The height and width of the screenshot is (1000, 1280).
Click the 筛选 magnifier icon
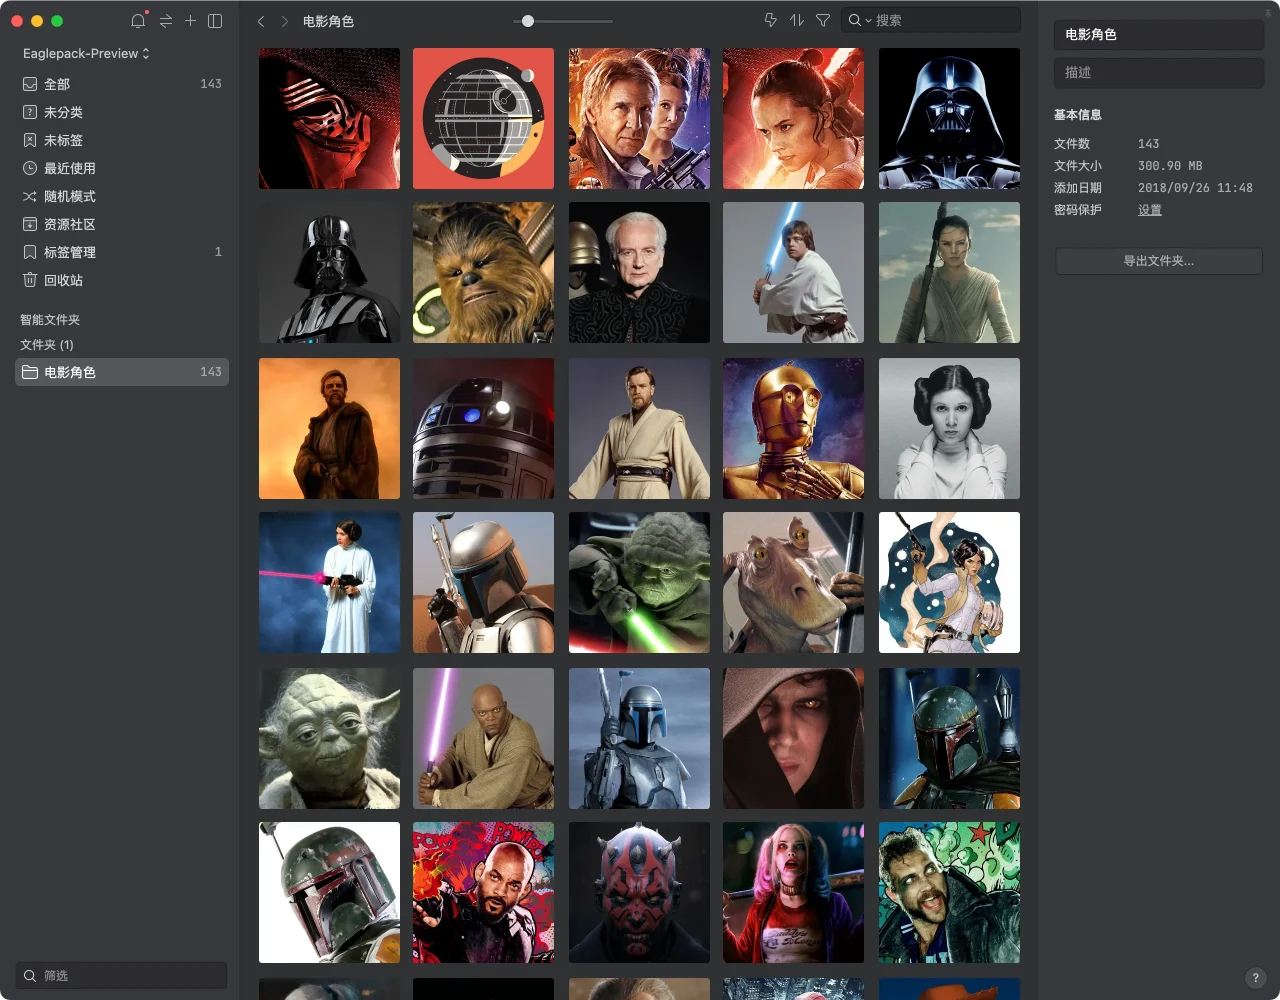[30, 975]
